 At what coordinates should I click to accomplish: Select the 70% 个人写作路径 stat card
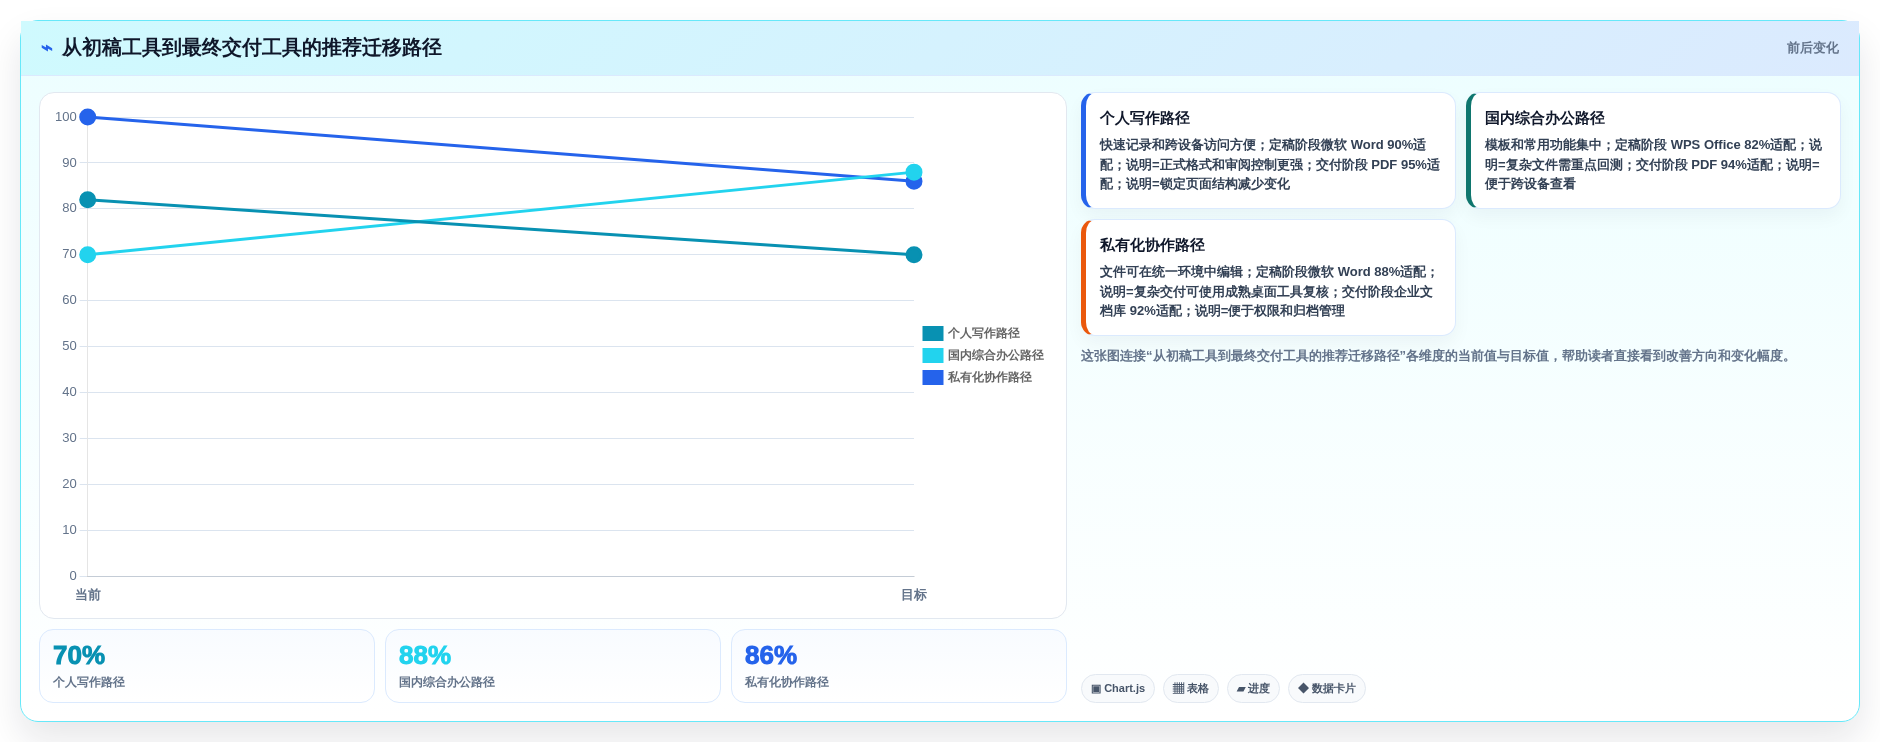click(x=207, y=666)
